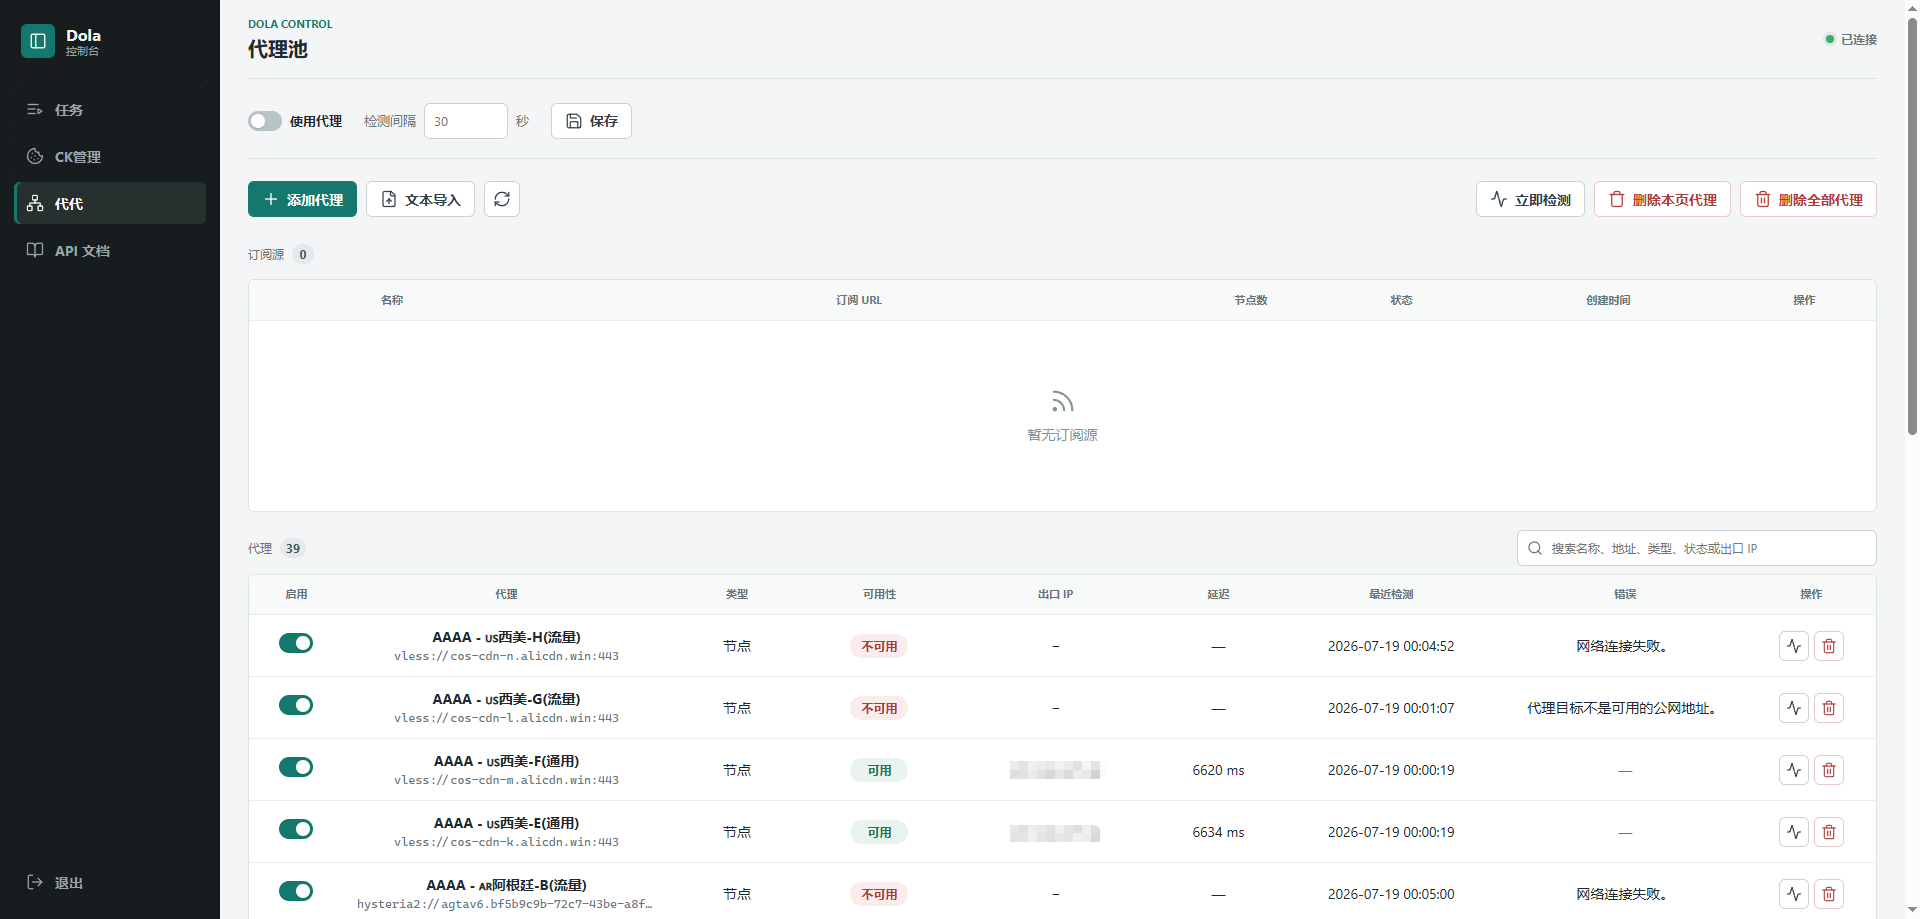Click the 立即检测 button

(x=1530, y=199)
